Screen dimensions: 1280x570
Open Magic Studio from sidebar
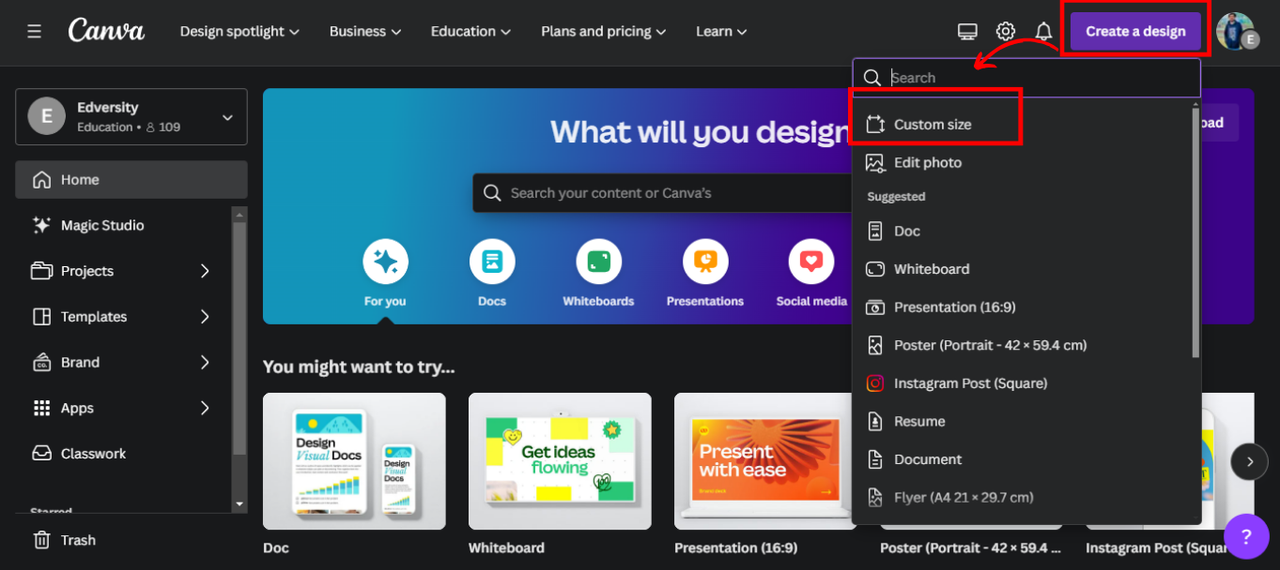pyautogui.click(x=123, y=225)
